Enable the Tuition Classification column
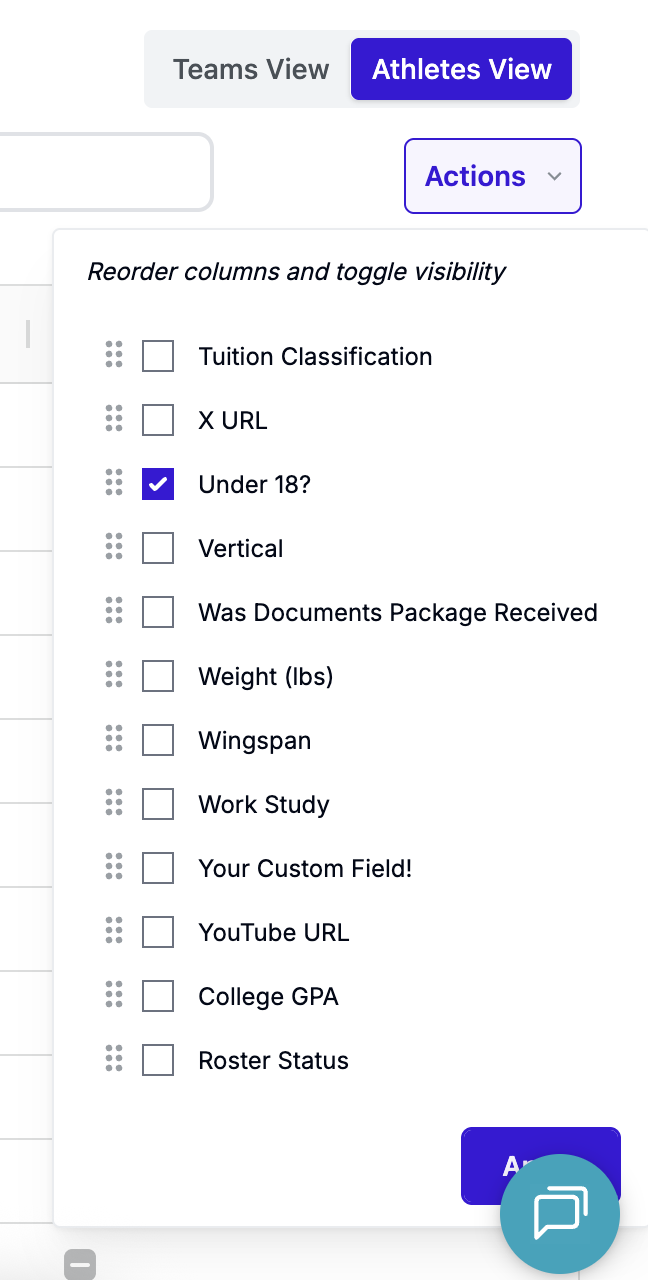Viewport: 648px width, 1280px height. (158, 356)
